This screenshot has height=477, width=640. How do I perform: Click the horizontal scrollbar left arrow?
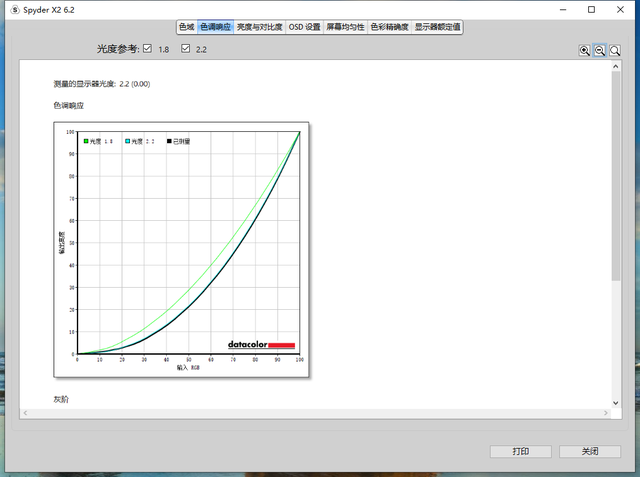tap(25, 413)
